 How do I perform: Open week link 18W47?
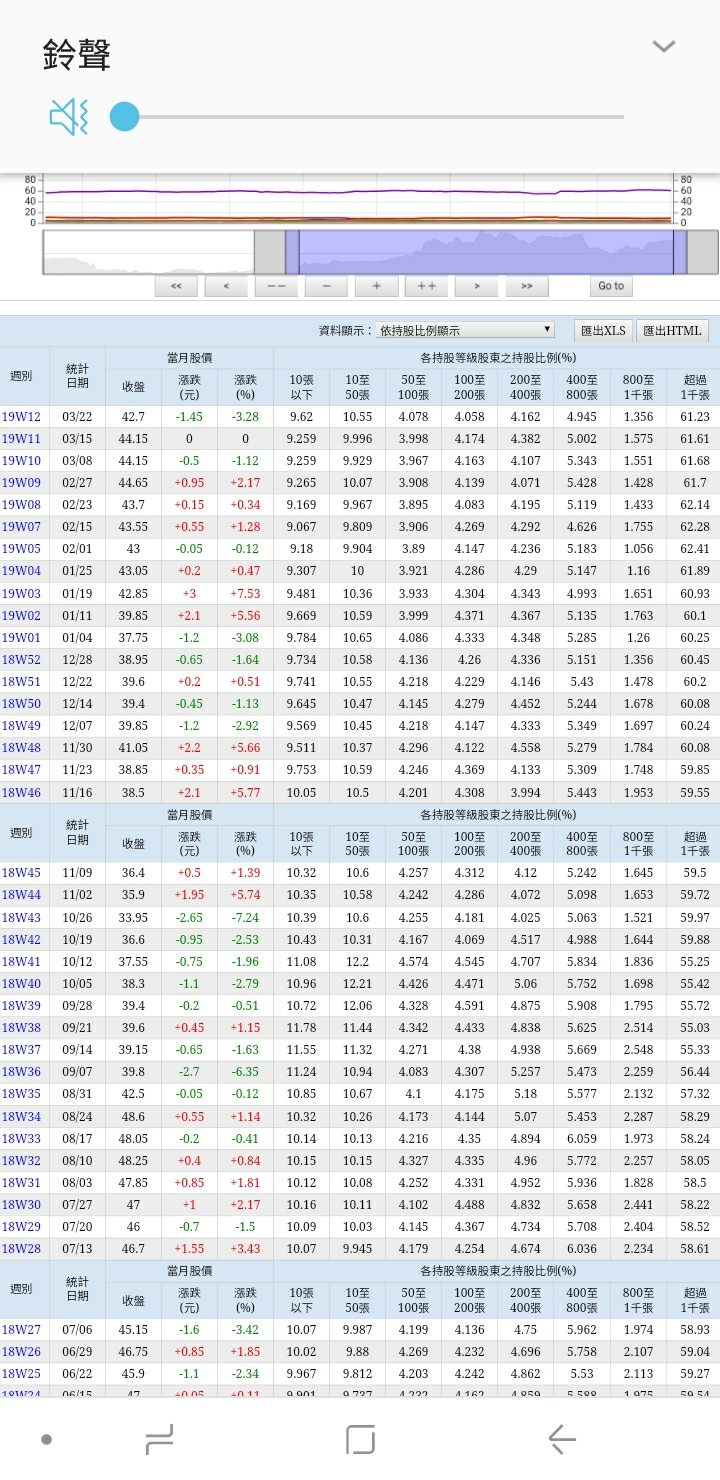(x=21, y=770)
